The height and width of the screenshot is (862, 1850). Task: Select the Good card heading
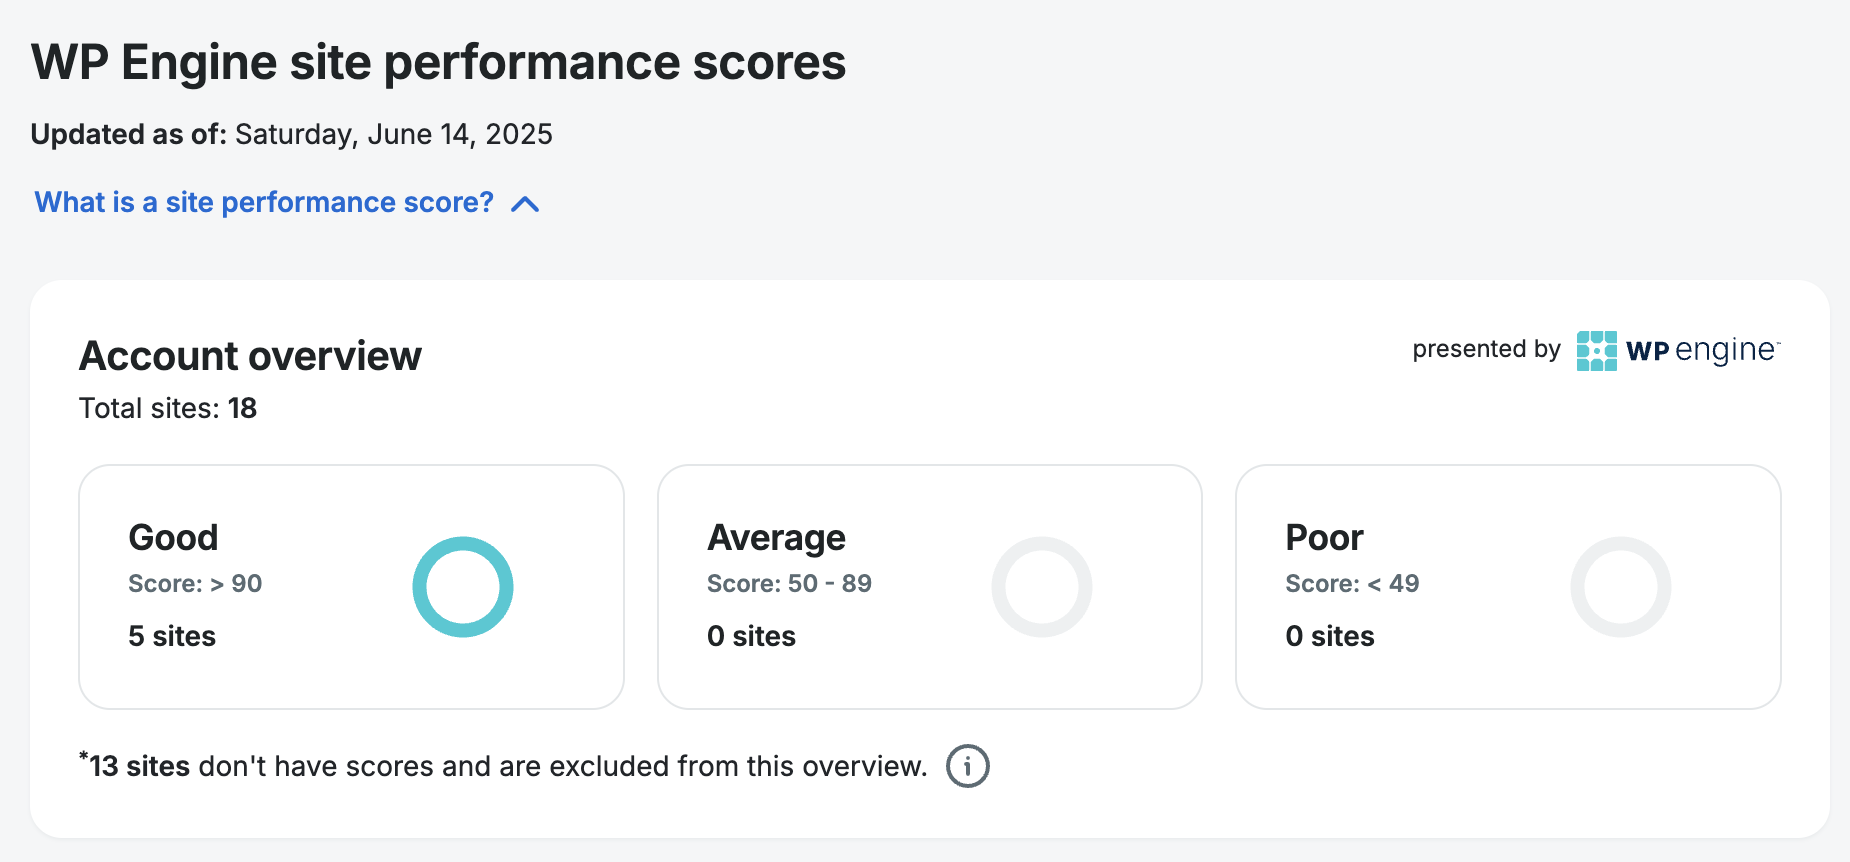tap(173, 538)
